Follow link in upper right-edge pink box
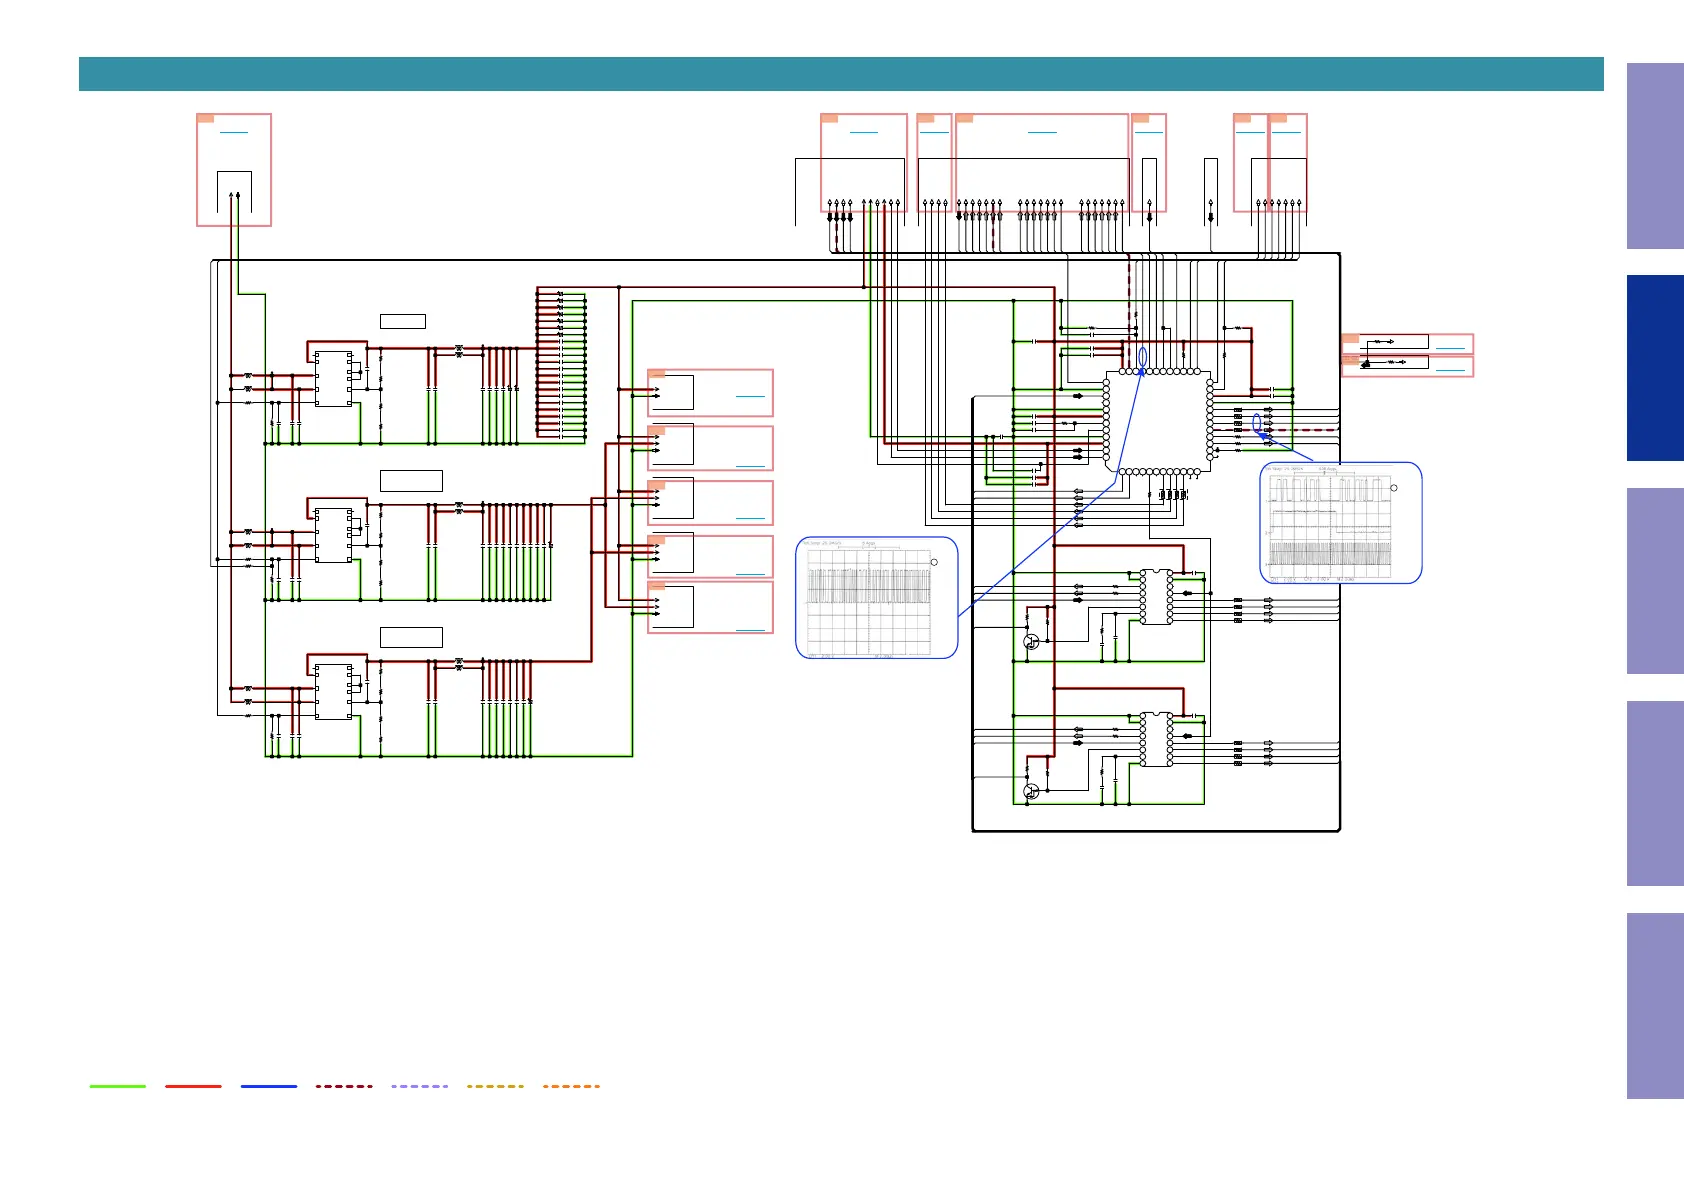The width and height of the screenshot is (1684, 1191). pyautogui.click(x=1449, y=348)
